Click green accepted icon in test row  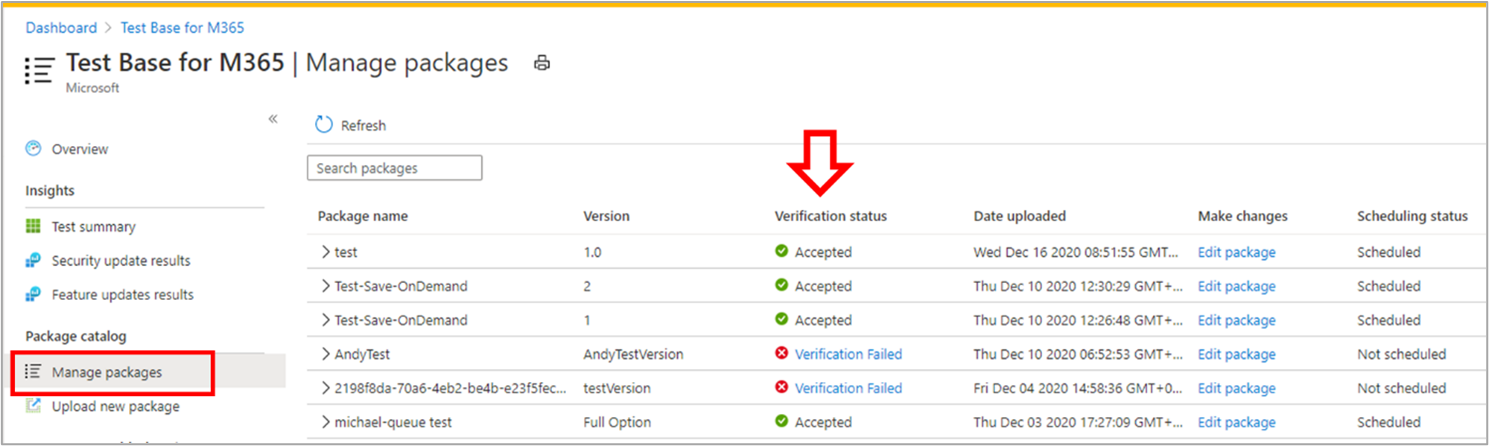[782, 252]
